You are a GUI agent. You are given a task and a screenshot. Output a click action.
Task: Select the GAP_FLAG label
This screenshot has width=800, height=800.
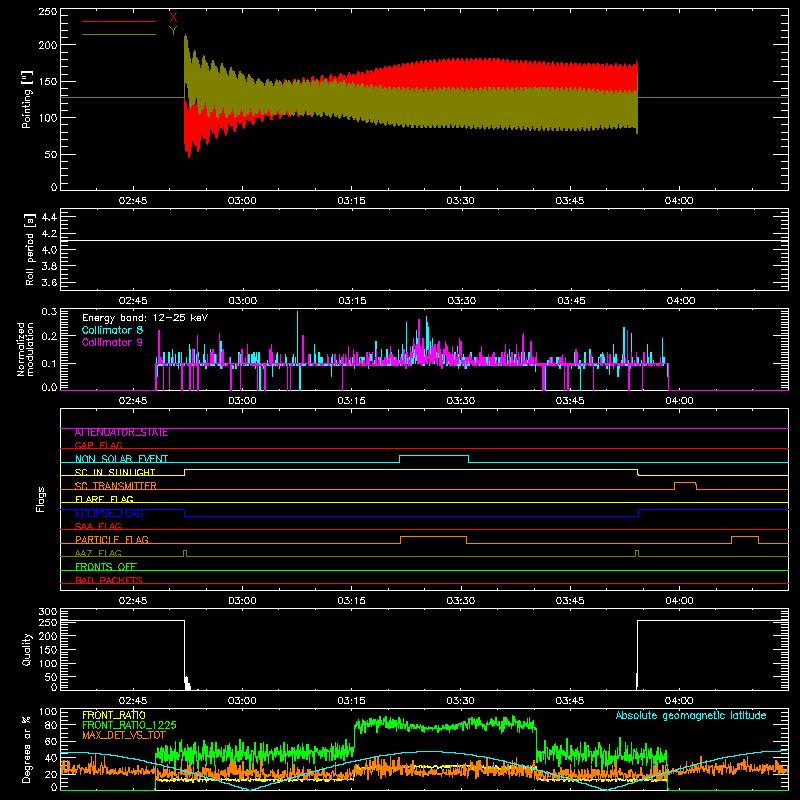(x=98, y=445)
